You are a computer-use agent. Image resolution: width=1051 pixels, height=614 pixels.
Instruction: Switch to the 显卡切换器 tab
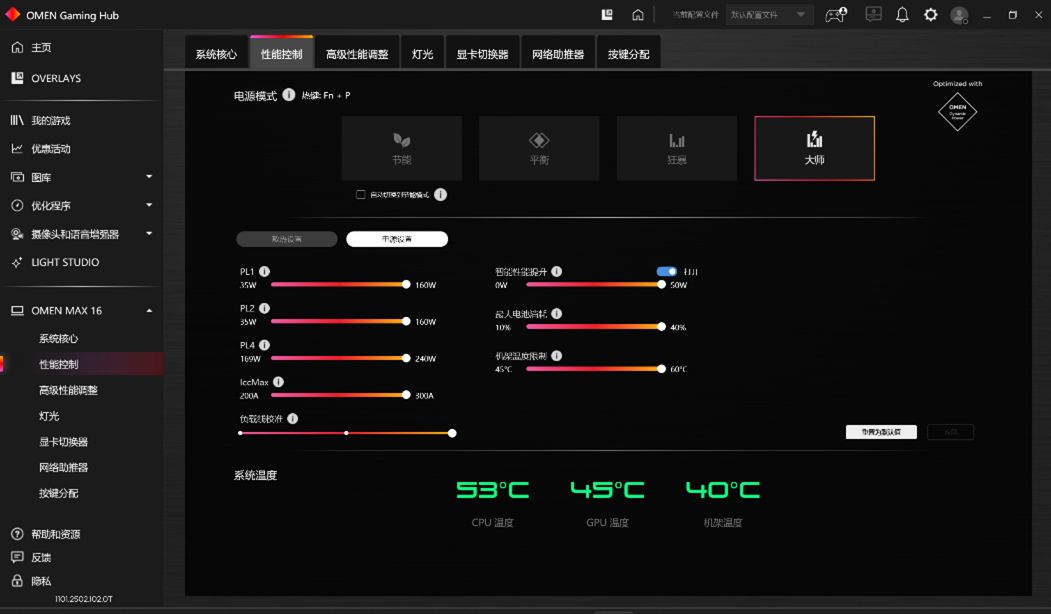(483, 53)
